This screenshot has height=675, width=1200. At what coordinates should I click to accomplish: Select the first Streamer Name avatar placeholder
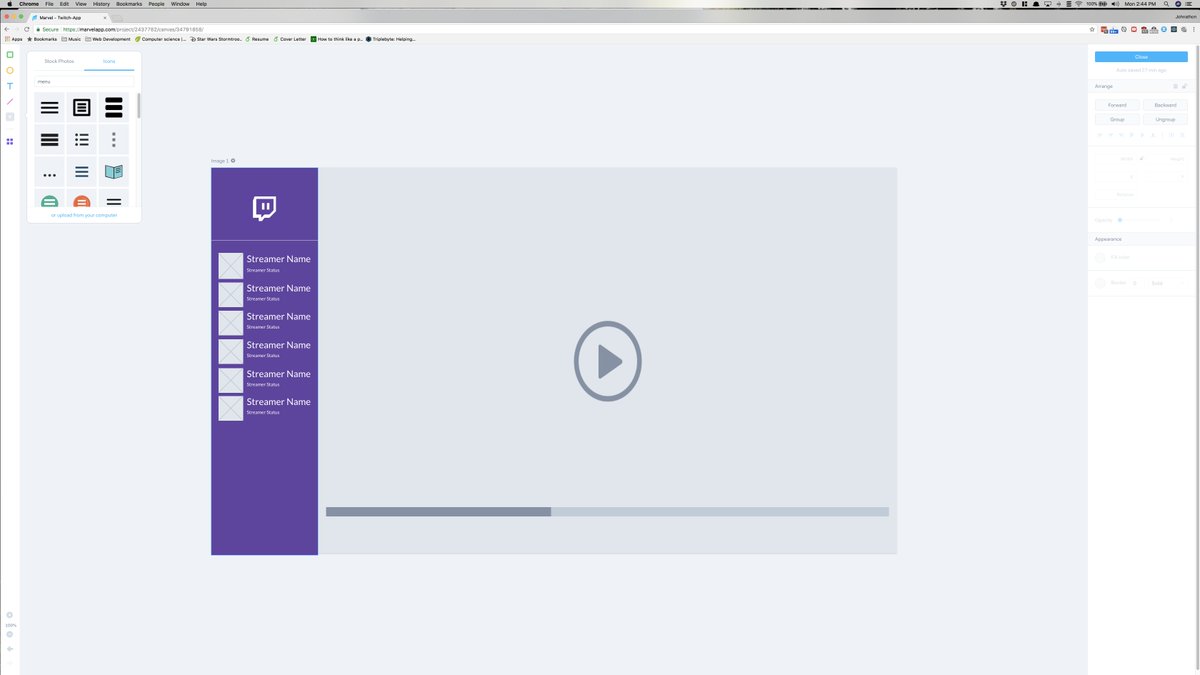231,265
